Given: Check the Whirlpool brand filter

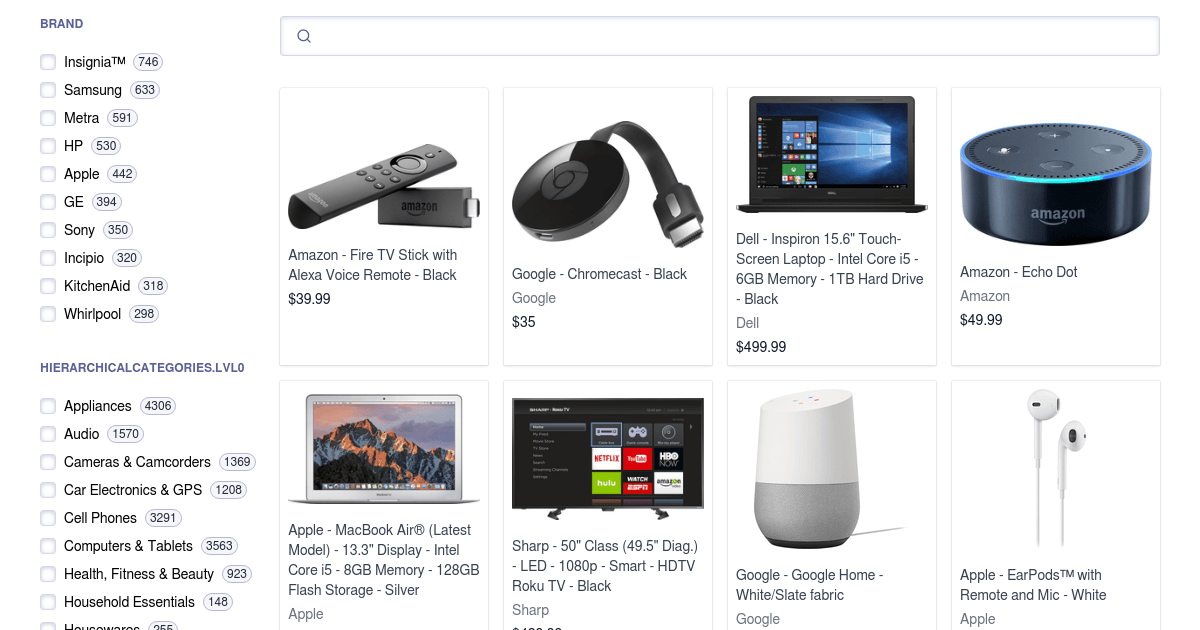Looking at the screenshot, I should coord(48,314).
